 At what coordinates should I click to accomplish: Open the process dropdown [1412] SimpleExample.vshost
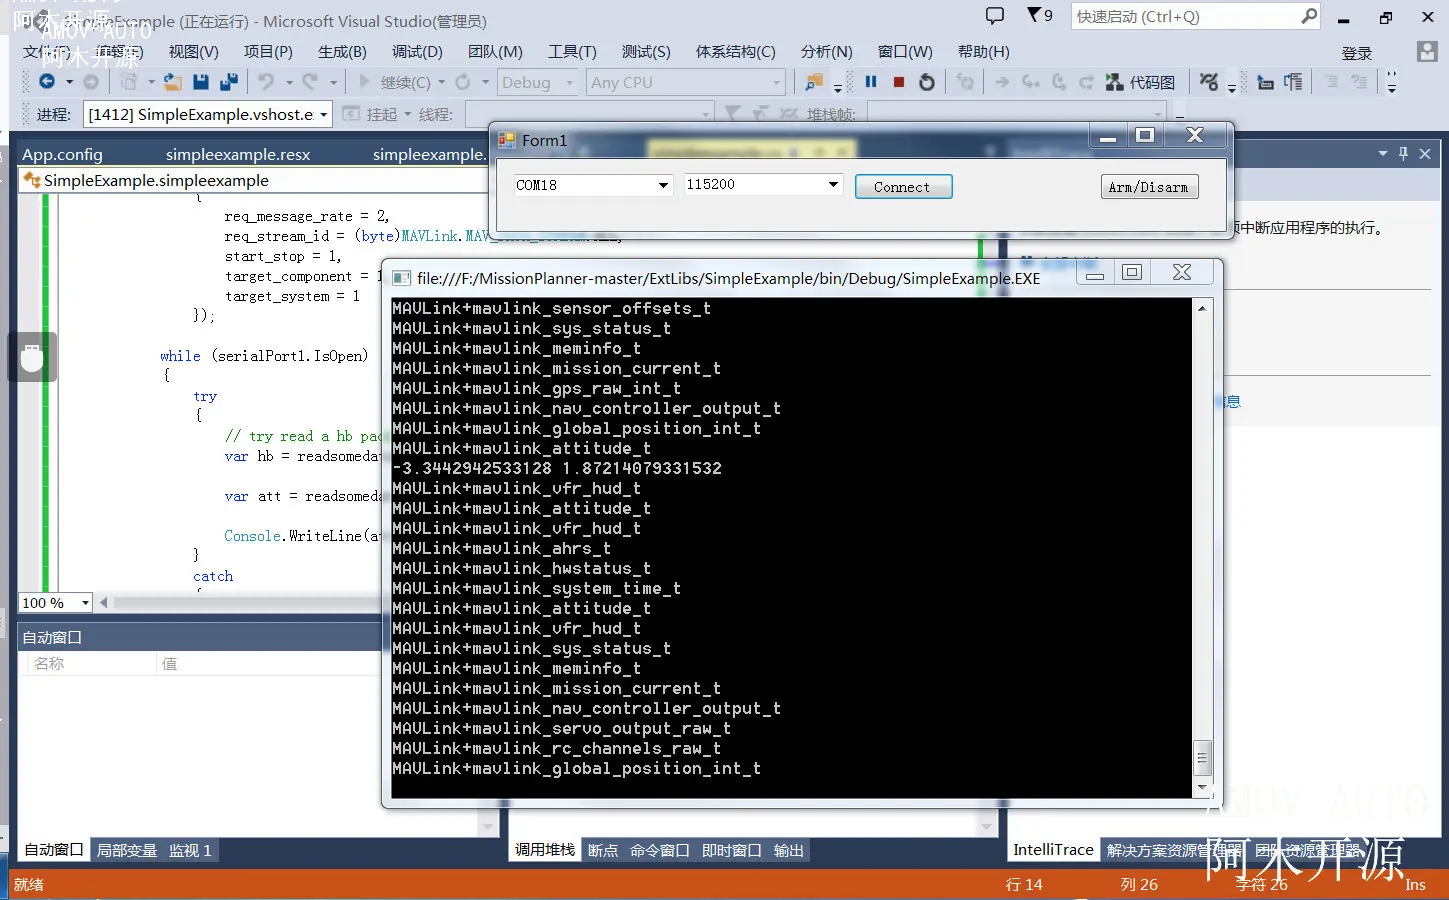pyautogui.click(x=208, y=114)
